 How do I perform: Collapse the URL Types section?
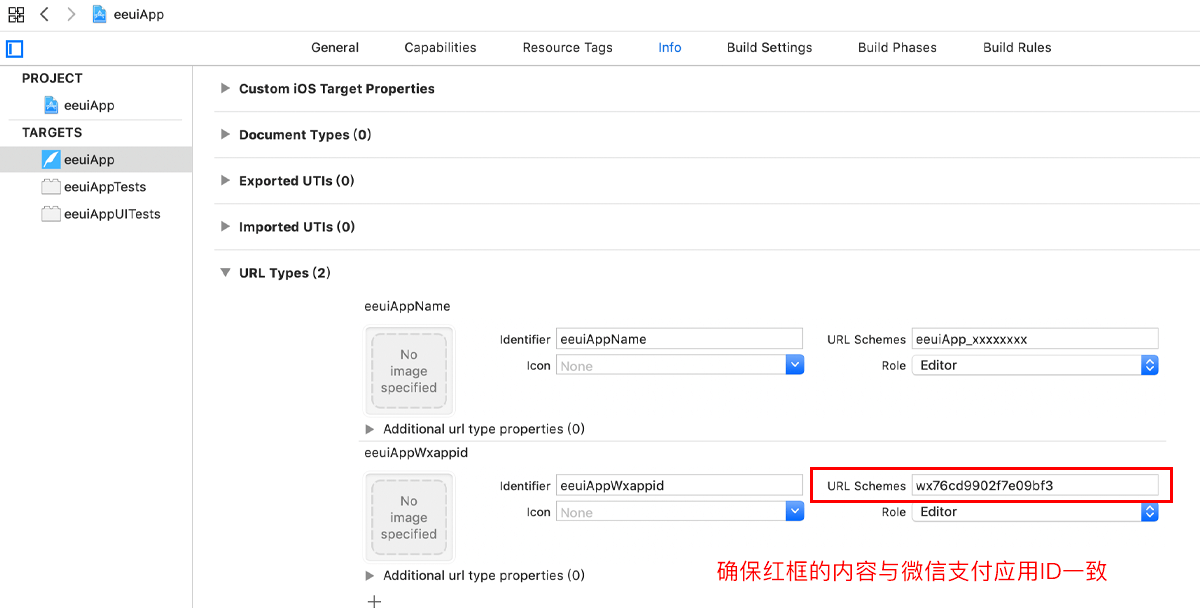(x=225, y=273)
